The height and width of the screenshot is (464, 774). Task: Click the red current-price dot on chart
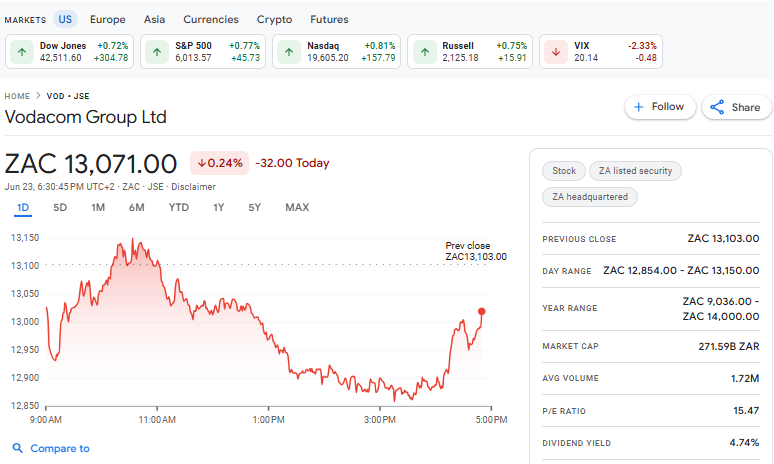click(482, 311)
